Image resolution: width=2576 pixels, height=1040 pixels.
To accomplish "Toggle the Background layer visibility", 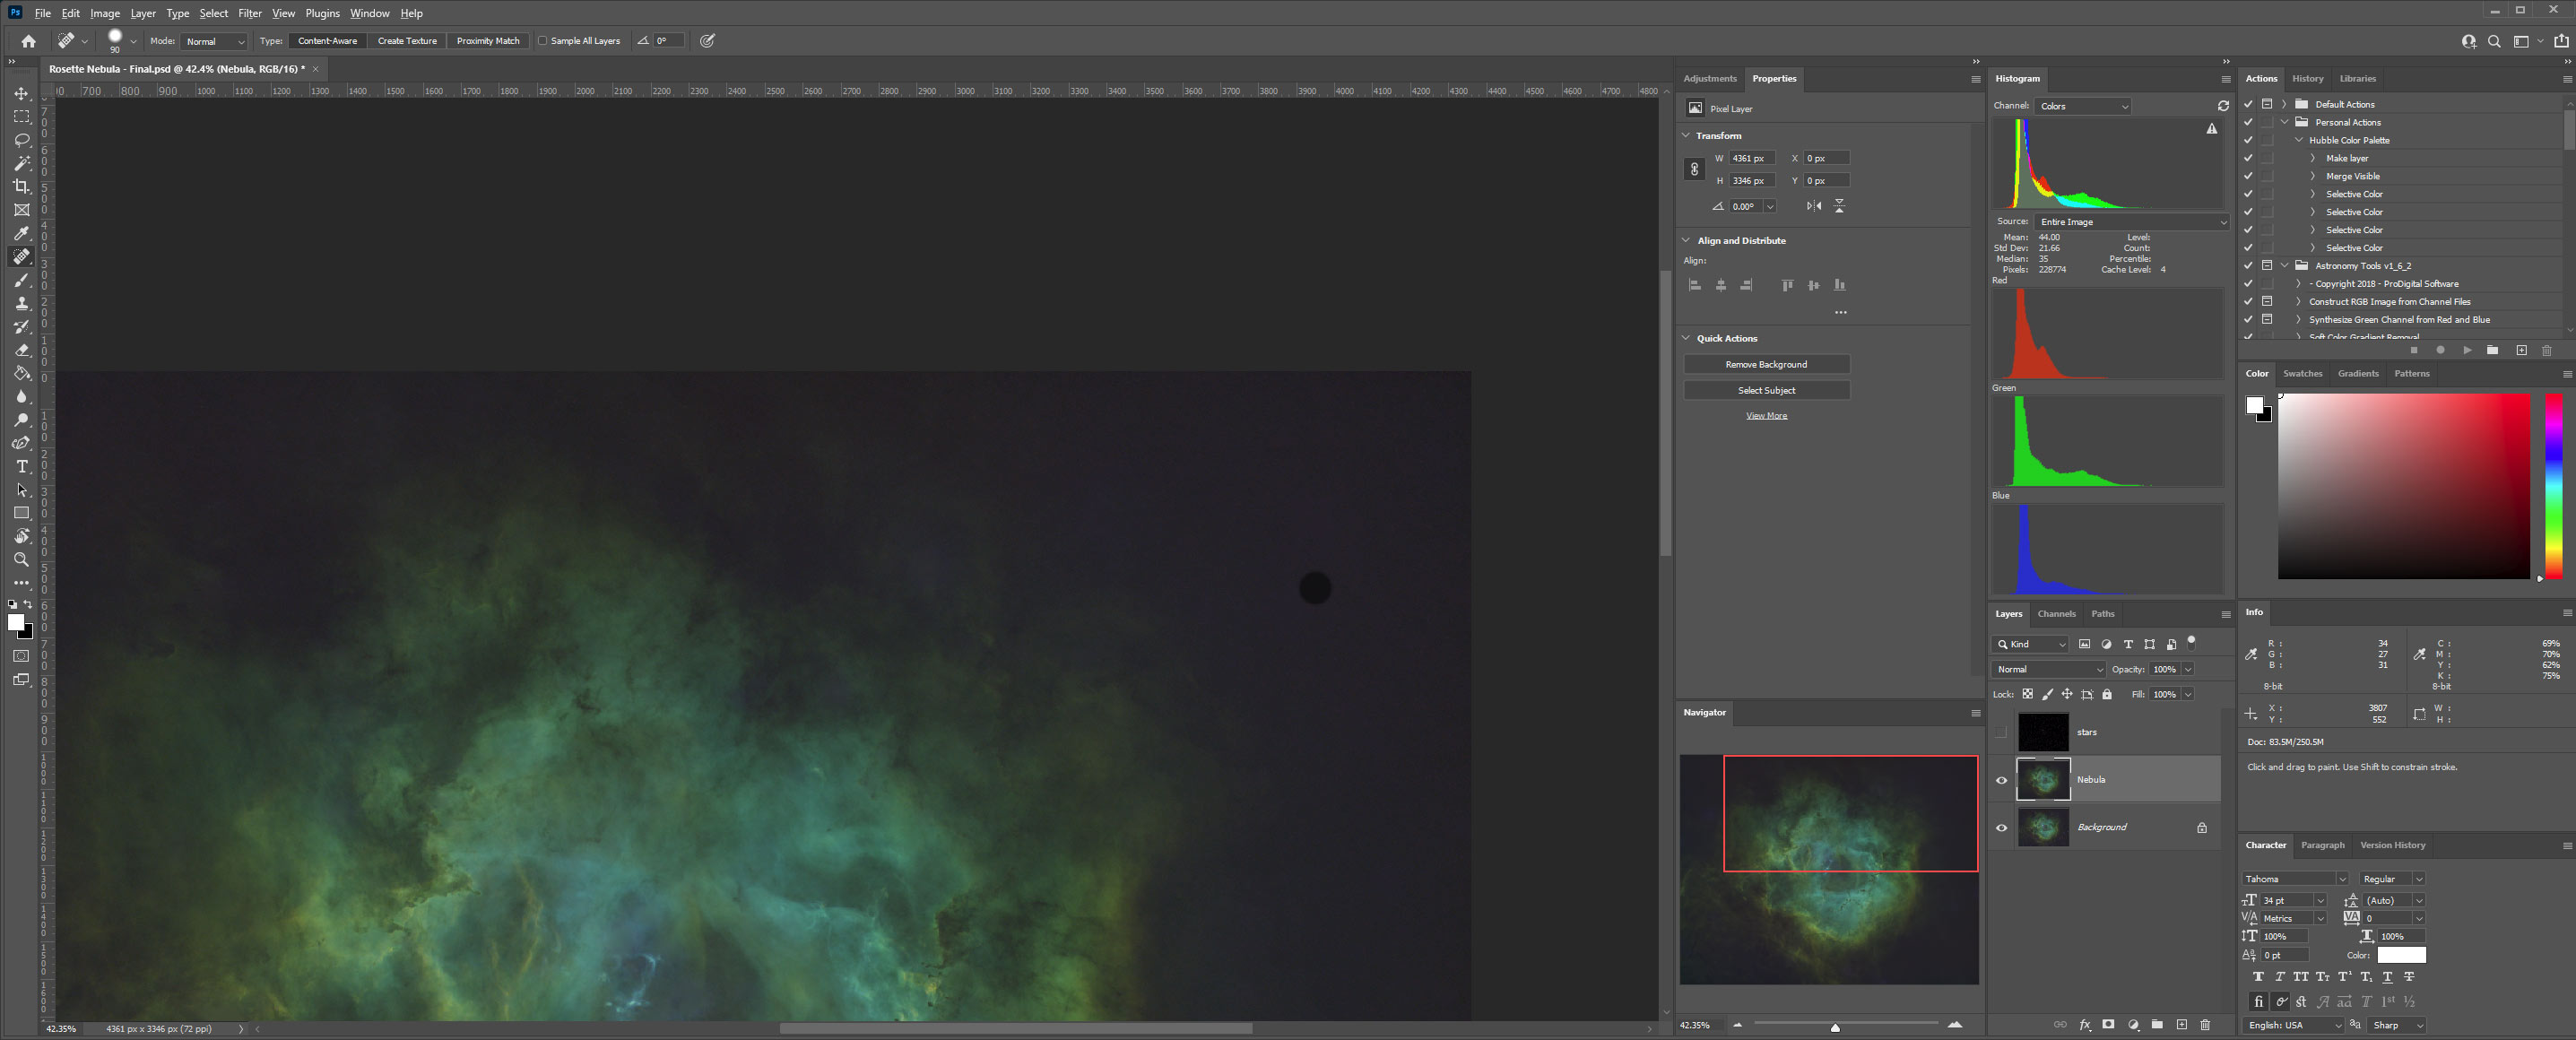I will click(2003, 827).
